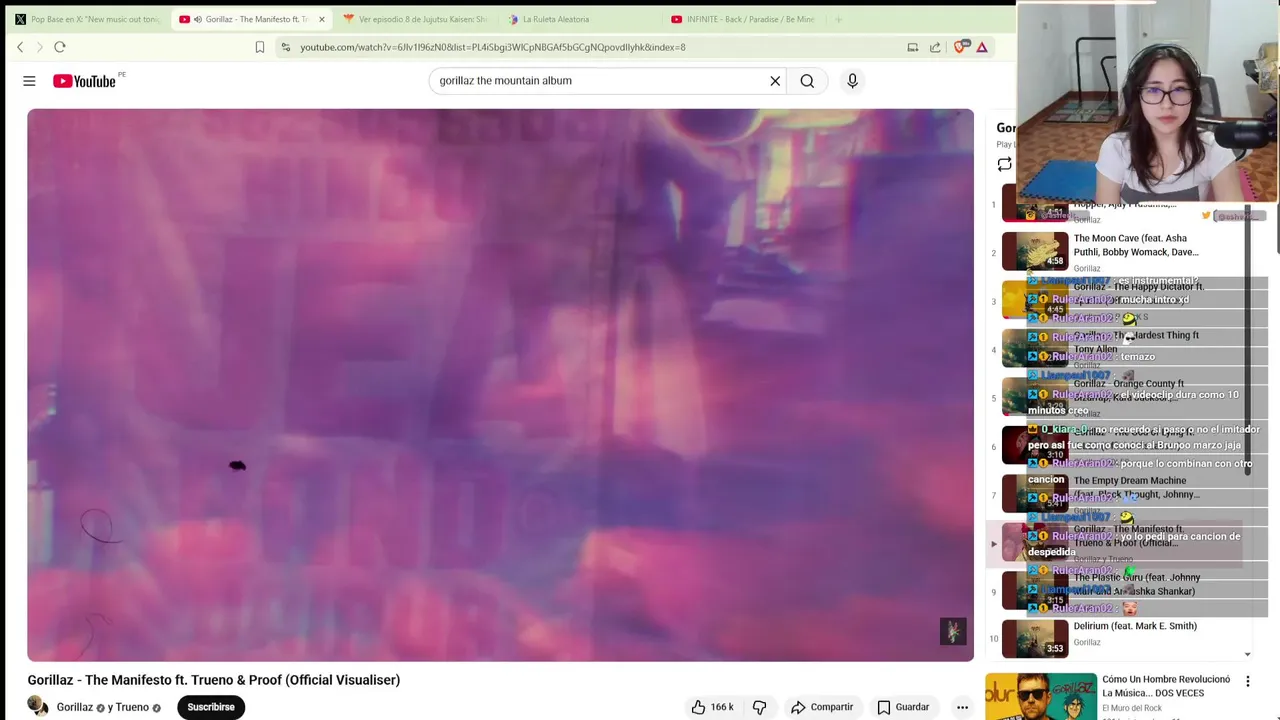Viewport: 1280px width, 720px height.
Task: Bookmark this page using the bookmark icon
Action: [260, 47]
